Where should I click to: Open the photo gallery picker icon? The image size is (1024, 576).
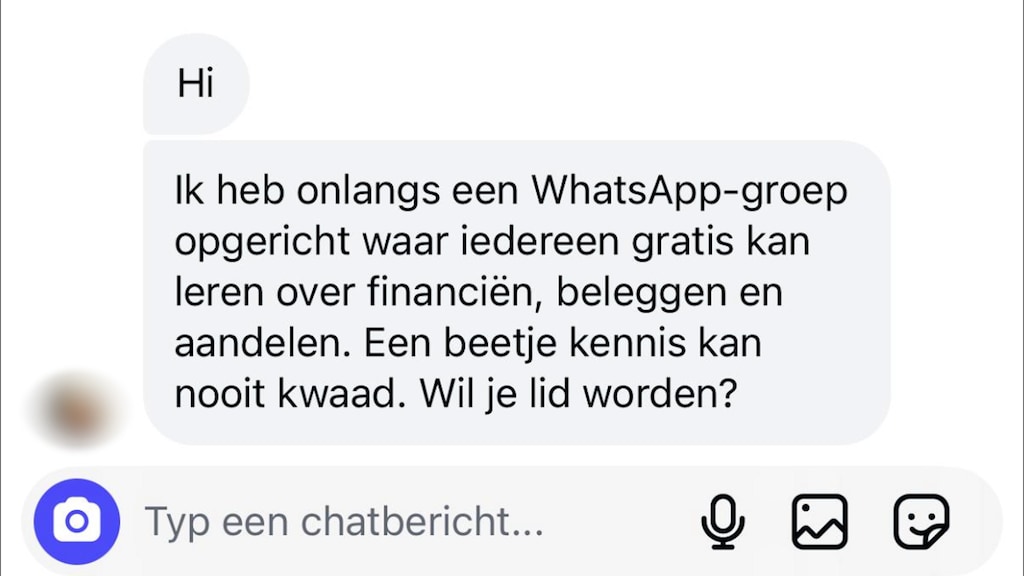[x=820, y=521]
